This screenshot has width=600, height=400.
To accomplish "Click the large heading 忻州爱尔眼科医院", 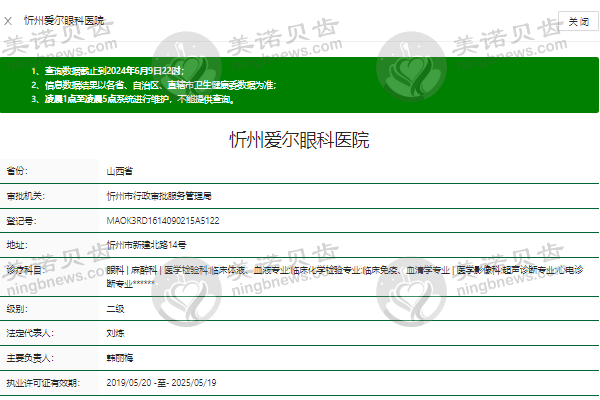I will [299, 140].
